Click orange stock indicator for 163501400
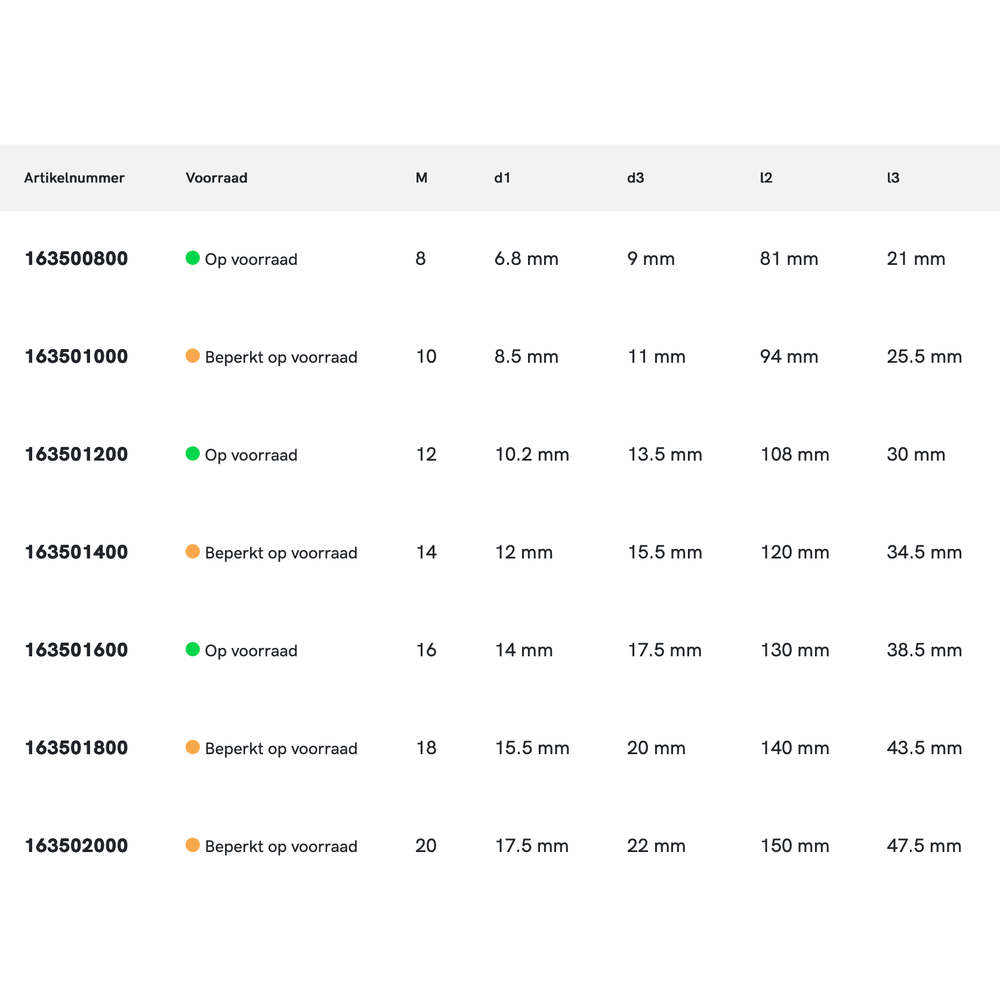Image resolution: width=1000 pixels, height=1000 pixels. coord(193,552)
